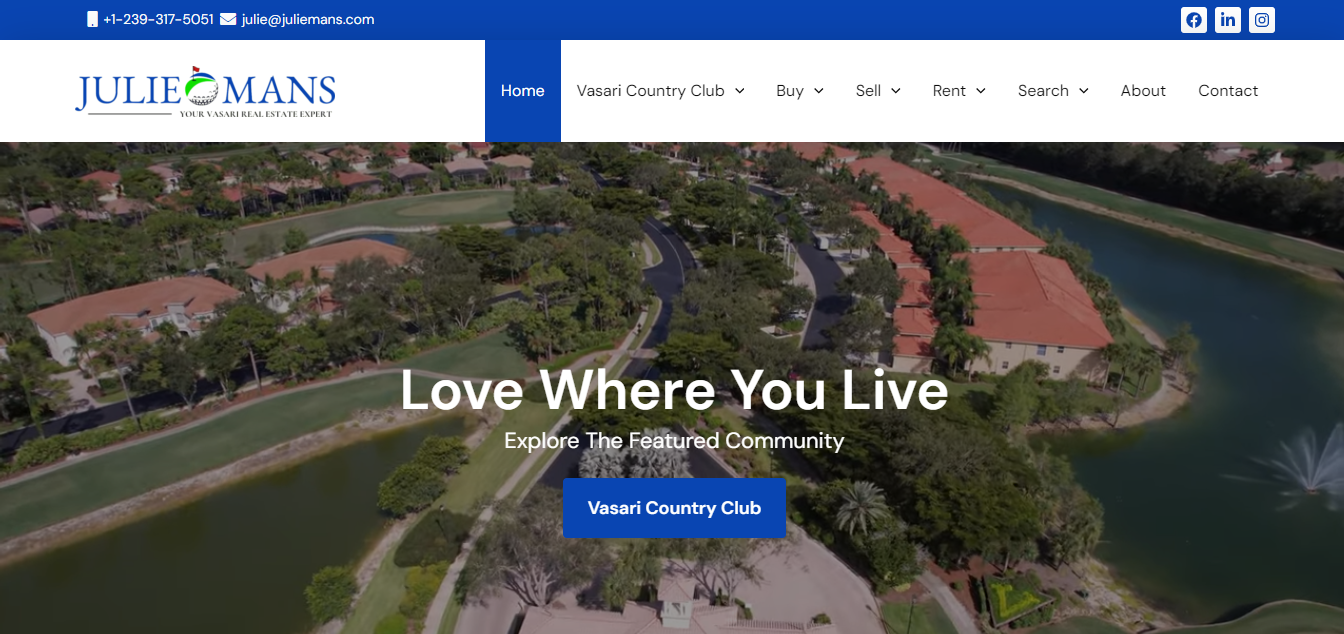The width and height of the screenshot is (1344, 634).
Task: Go to the Home menu item
Action: click(523, 91)
